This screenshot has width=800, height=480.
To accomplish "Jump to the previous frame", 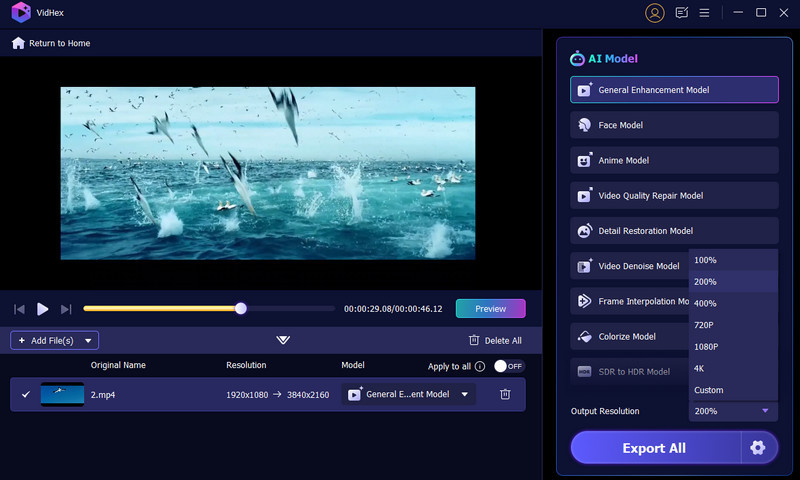I will pos(19,309).
